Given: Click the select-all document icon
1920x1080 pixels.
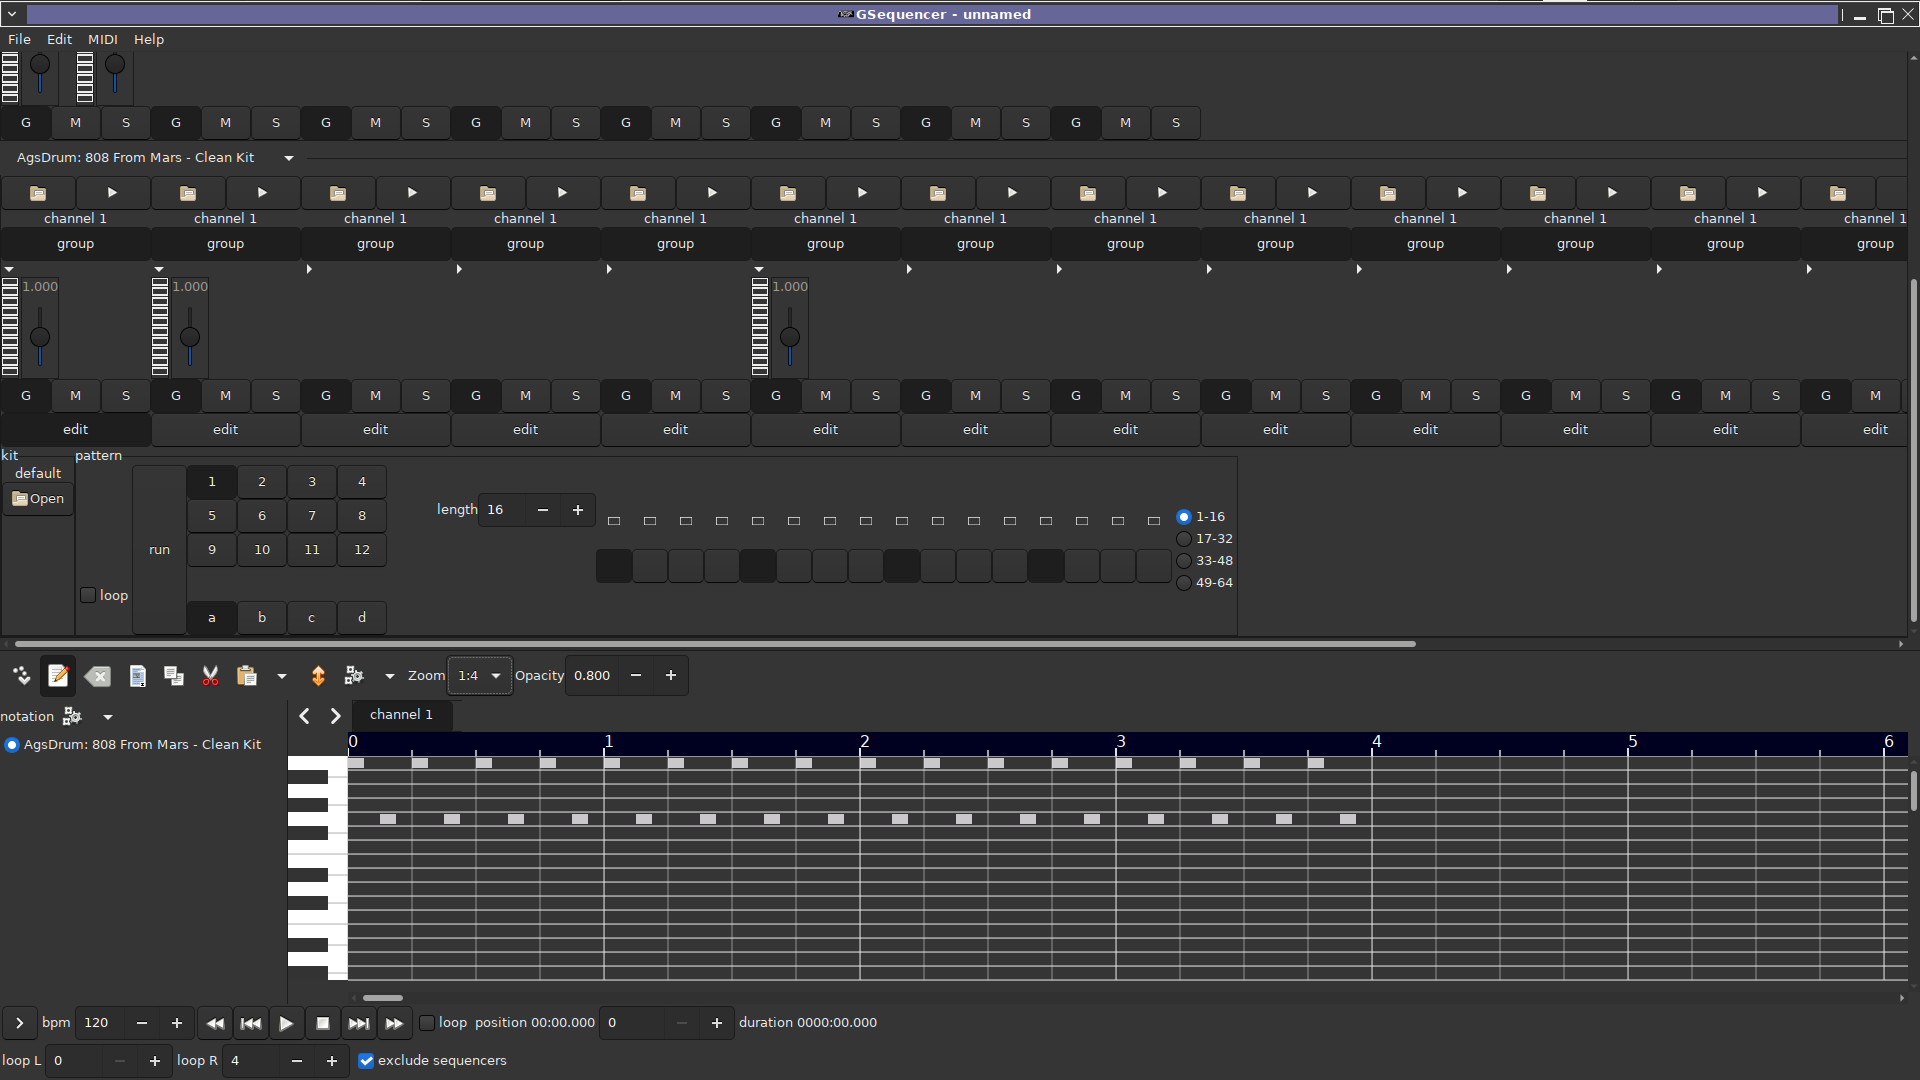Looking at the screenshot, I should click(x=138, y=676).
